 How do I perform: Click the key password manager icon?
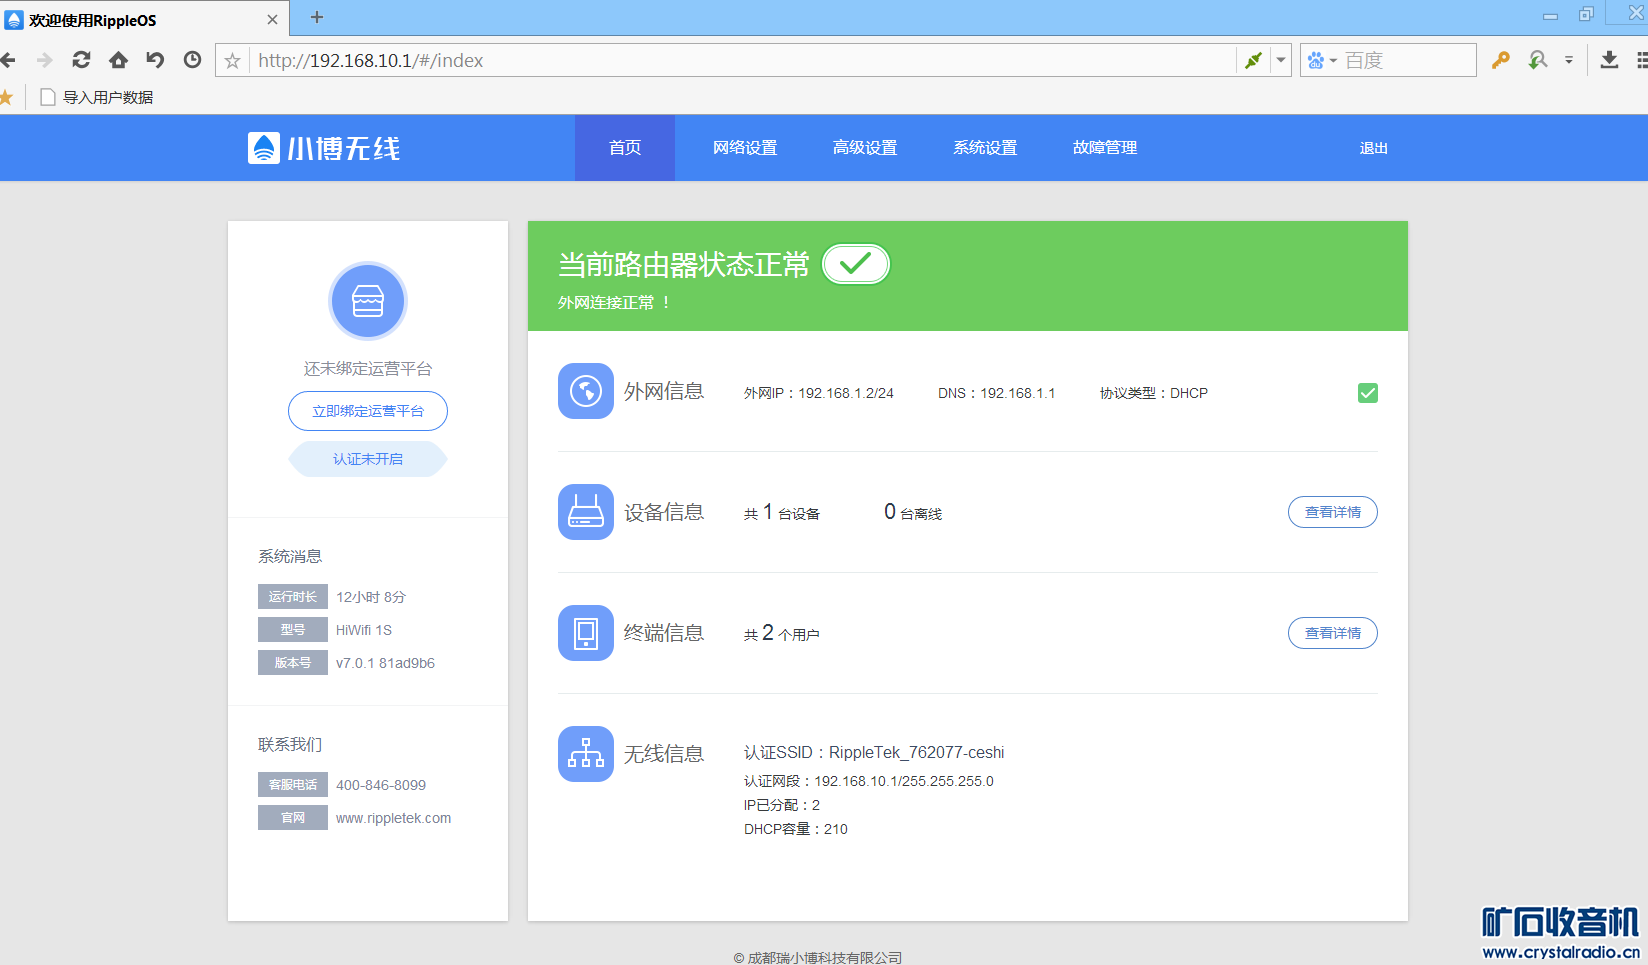[1500, 60]
